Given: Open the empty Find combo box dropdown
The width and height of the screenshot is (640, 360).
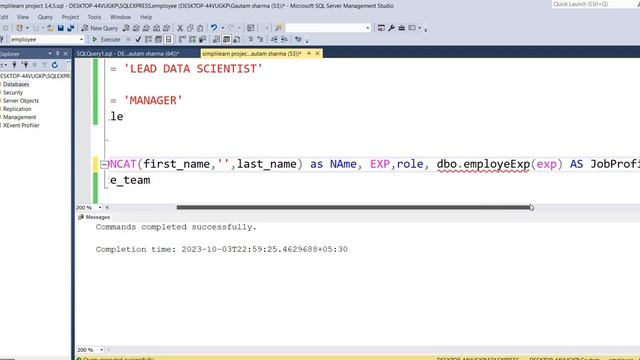Looking at the screenshot, I should click(368, 28).
